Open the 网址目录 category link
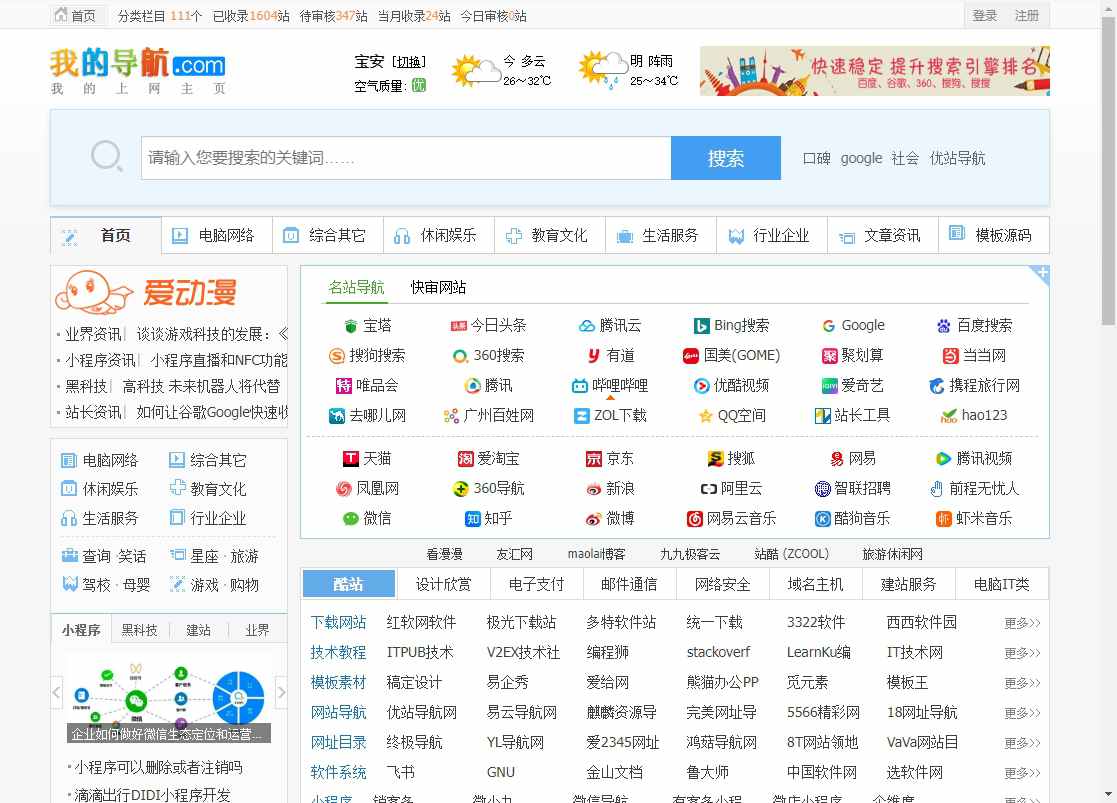The width and height of the screenshot is (1117, 803). 338,742
